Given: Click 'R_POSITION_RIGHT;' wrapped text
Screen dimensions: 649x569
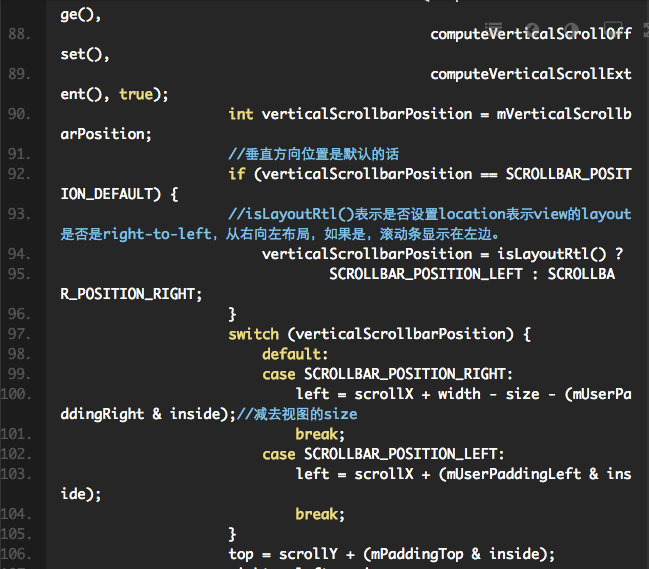Looking at the screenshot, I should click(x=131, y=294).
